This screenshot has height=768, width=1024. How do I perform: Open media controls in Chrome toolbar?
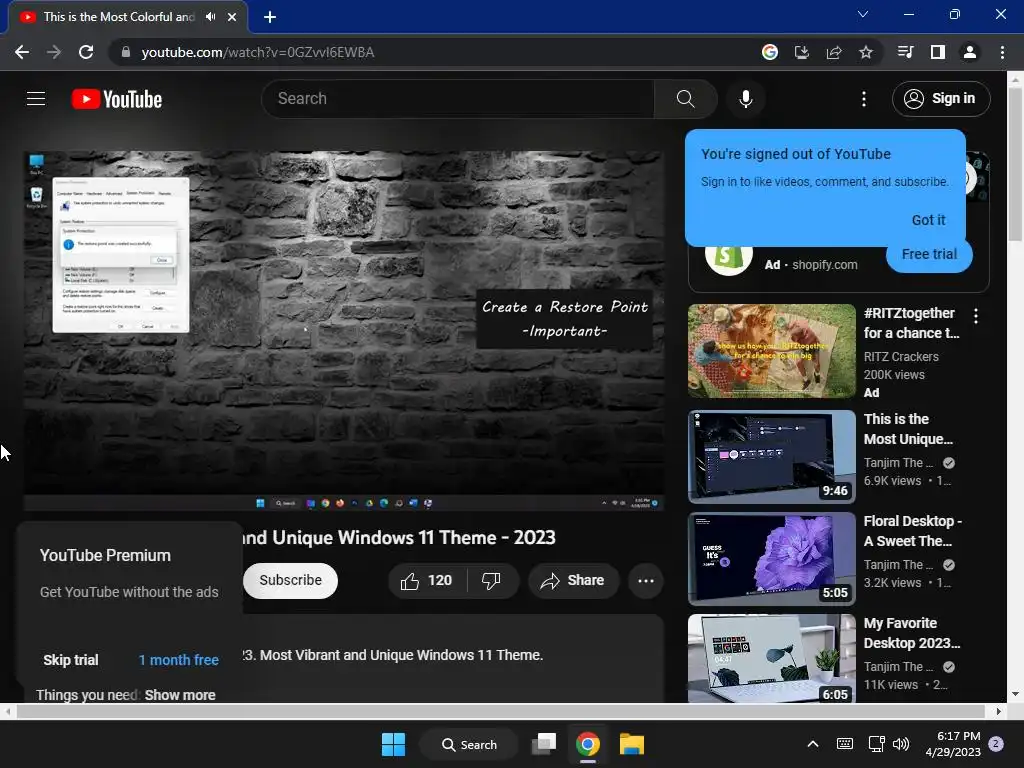click(x=905, y=52)
